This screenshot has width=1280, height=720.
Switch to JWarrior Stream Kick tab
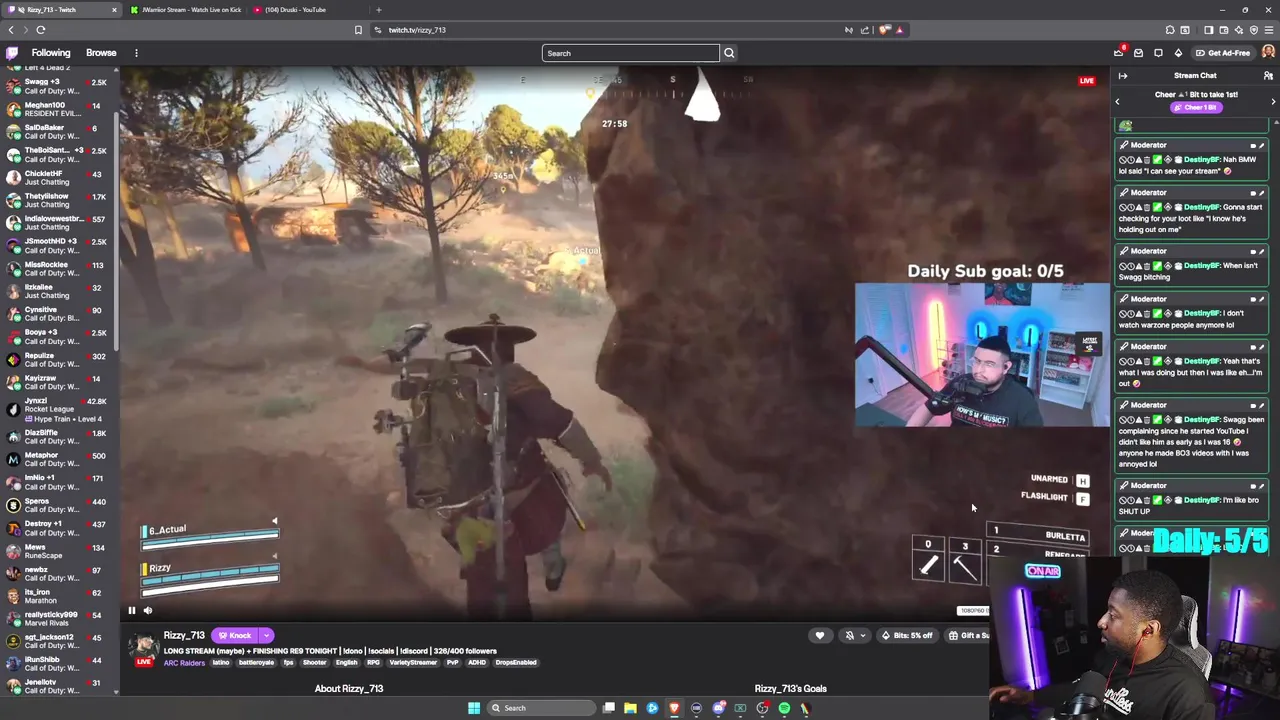point(185,10)
